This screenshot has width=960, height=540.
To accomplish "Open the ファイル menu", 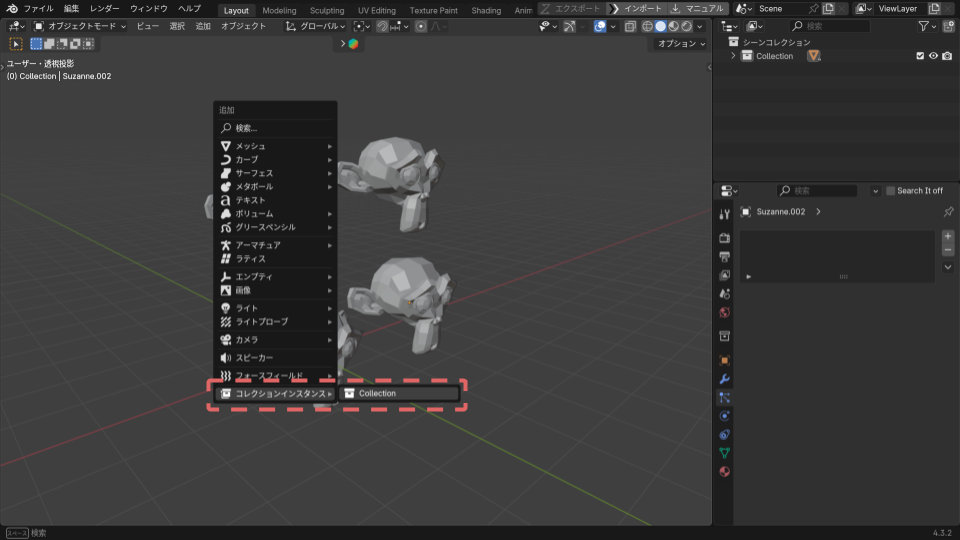I will [x=38, y=9].
